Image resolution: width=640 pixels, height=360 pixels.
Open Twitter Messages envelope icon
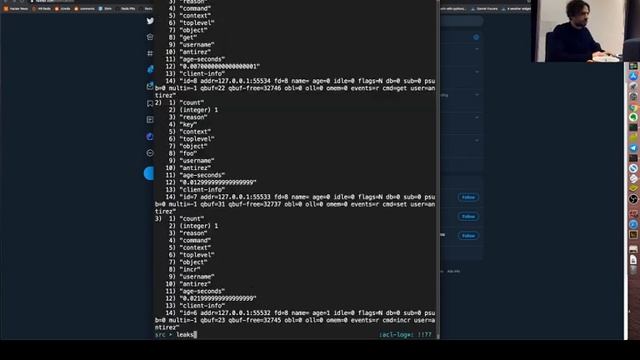click(x=150, y=86)
